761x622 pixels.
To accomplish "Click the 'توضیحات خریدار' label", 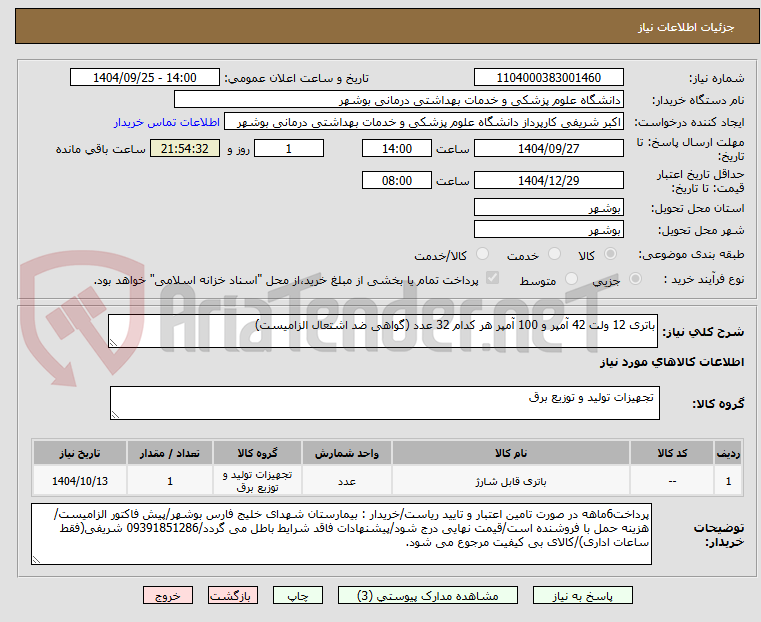I will click(719, 534).
